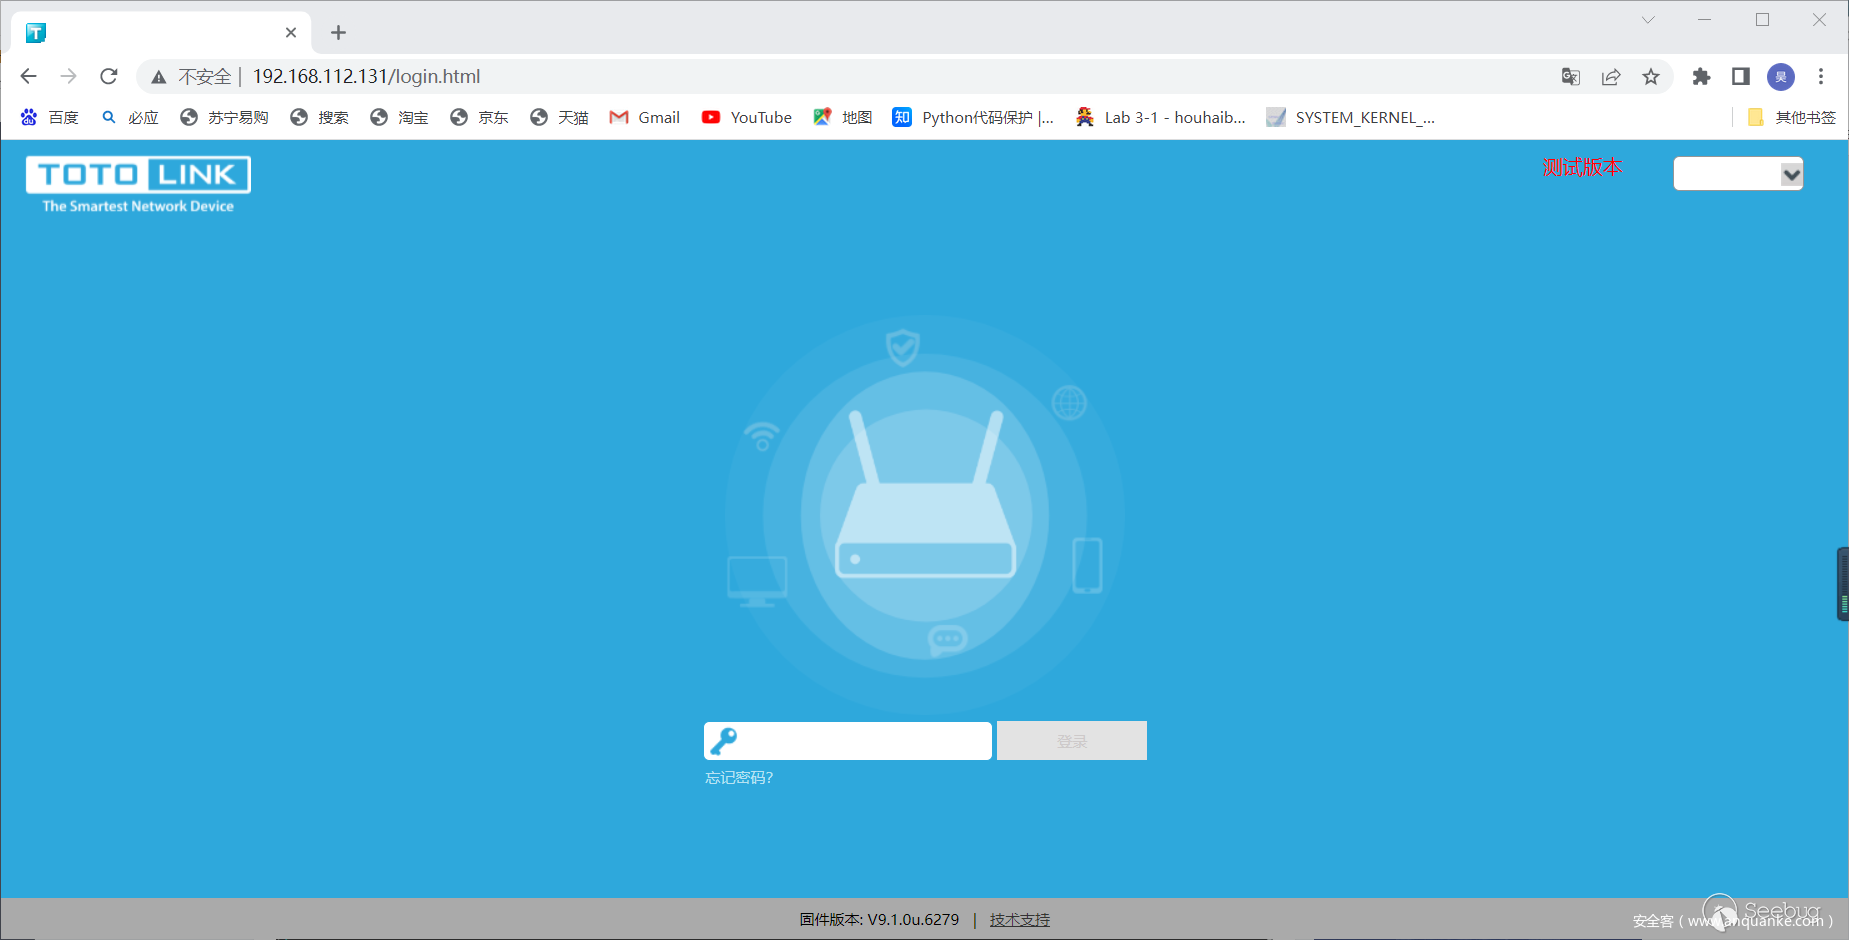This screenshot has height=940, width=1849.
Task: Focus the password input field
Action: pyautogui.click(x=848, y=741)
